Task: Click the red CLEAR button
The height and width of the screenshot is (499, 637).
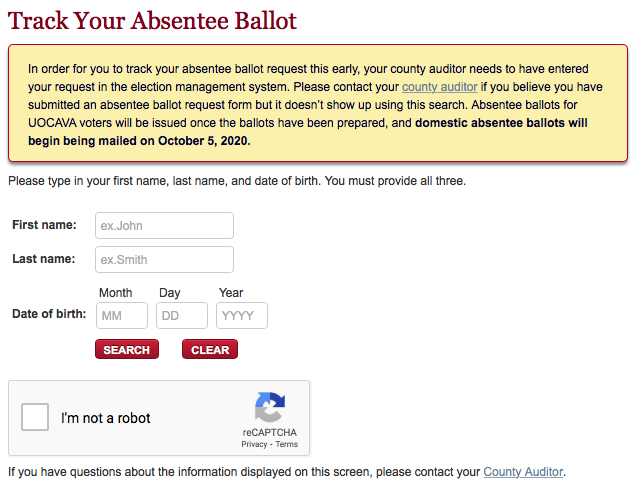Action: pyautogui.click(x=210, y=349)
